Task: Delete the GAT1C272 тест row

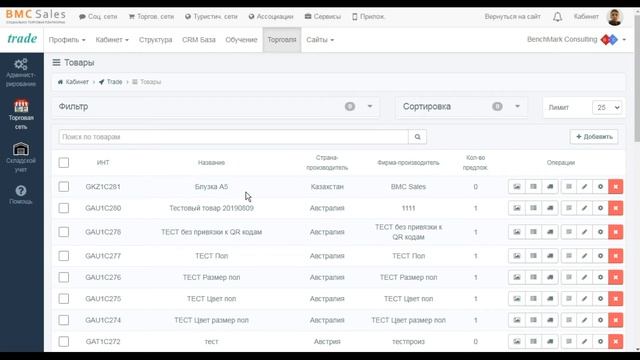Action: tap(616, 342)
